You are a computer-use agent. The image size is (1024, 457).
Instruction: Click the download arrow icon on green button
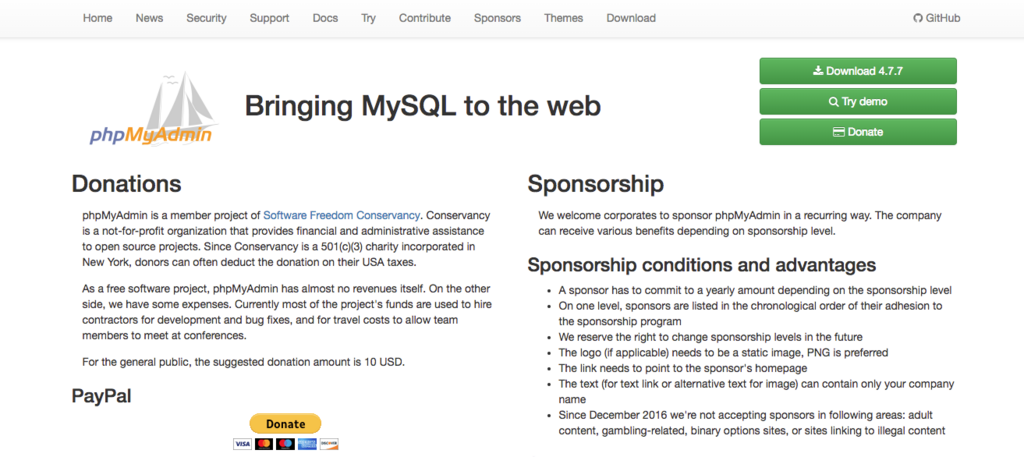tap(818, 71)
